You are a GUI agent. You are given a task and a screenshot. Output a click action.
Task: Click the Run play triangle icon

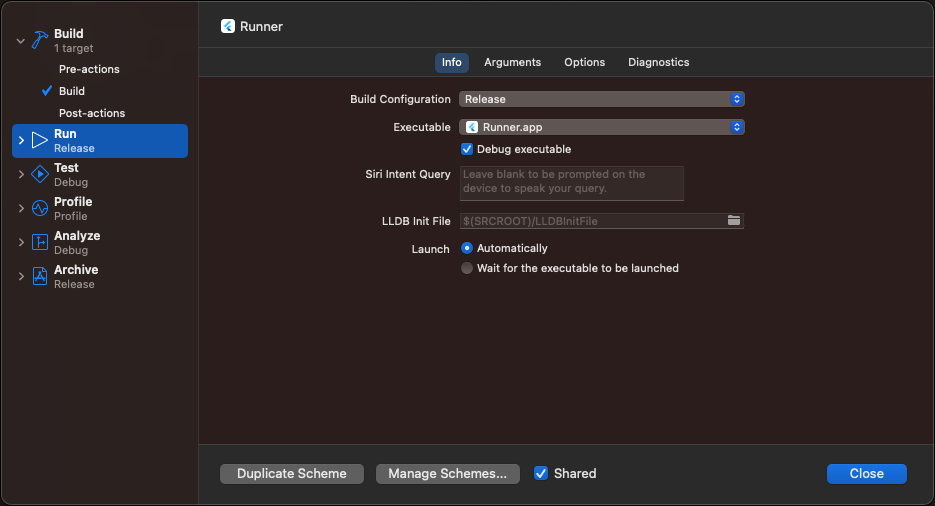[39, 140]
